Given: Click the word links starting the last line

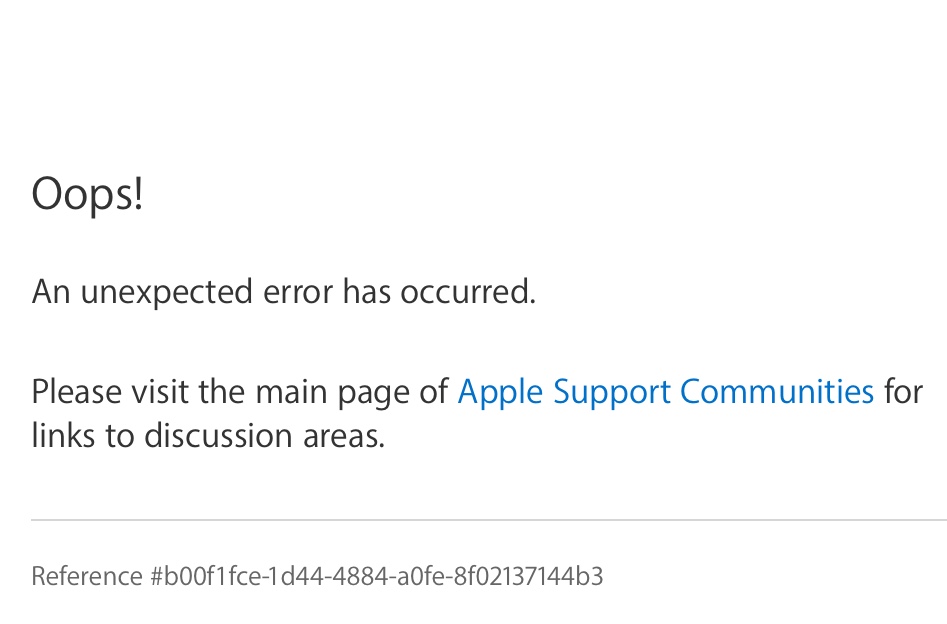Looking at the screenshot, I should coord(60,436).
